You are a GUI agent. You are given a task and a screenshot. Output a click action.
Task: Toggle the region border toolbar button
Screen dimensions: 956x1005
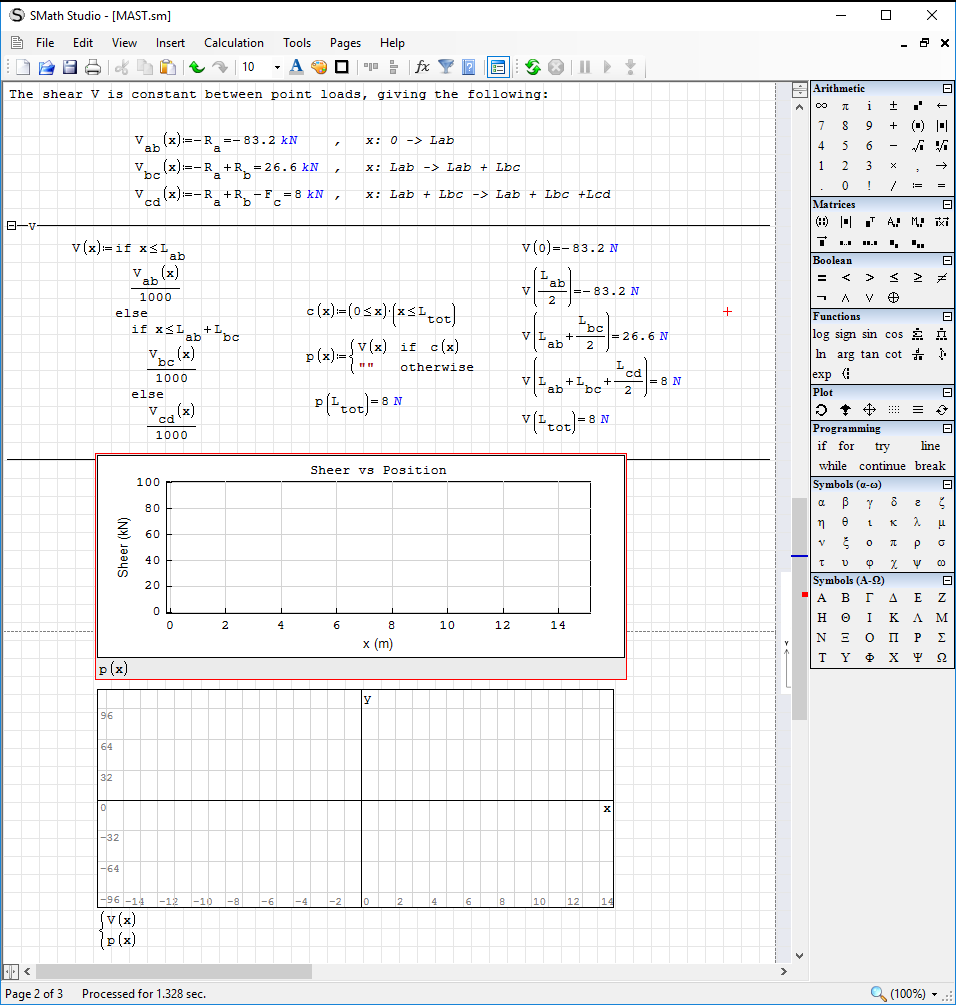point(342,67)
